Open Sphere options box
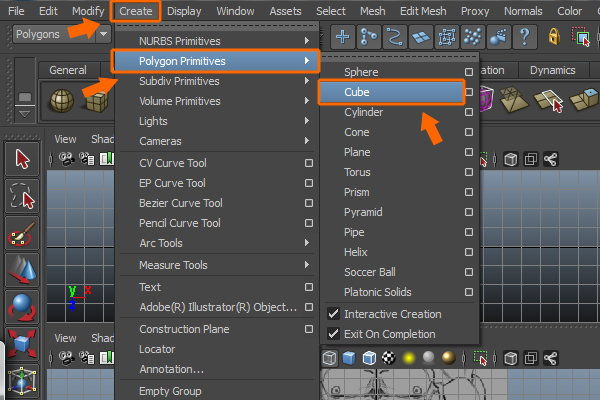This screenshot has width=600, height=400. point(469,72)
